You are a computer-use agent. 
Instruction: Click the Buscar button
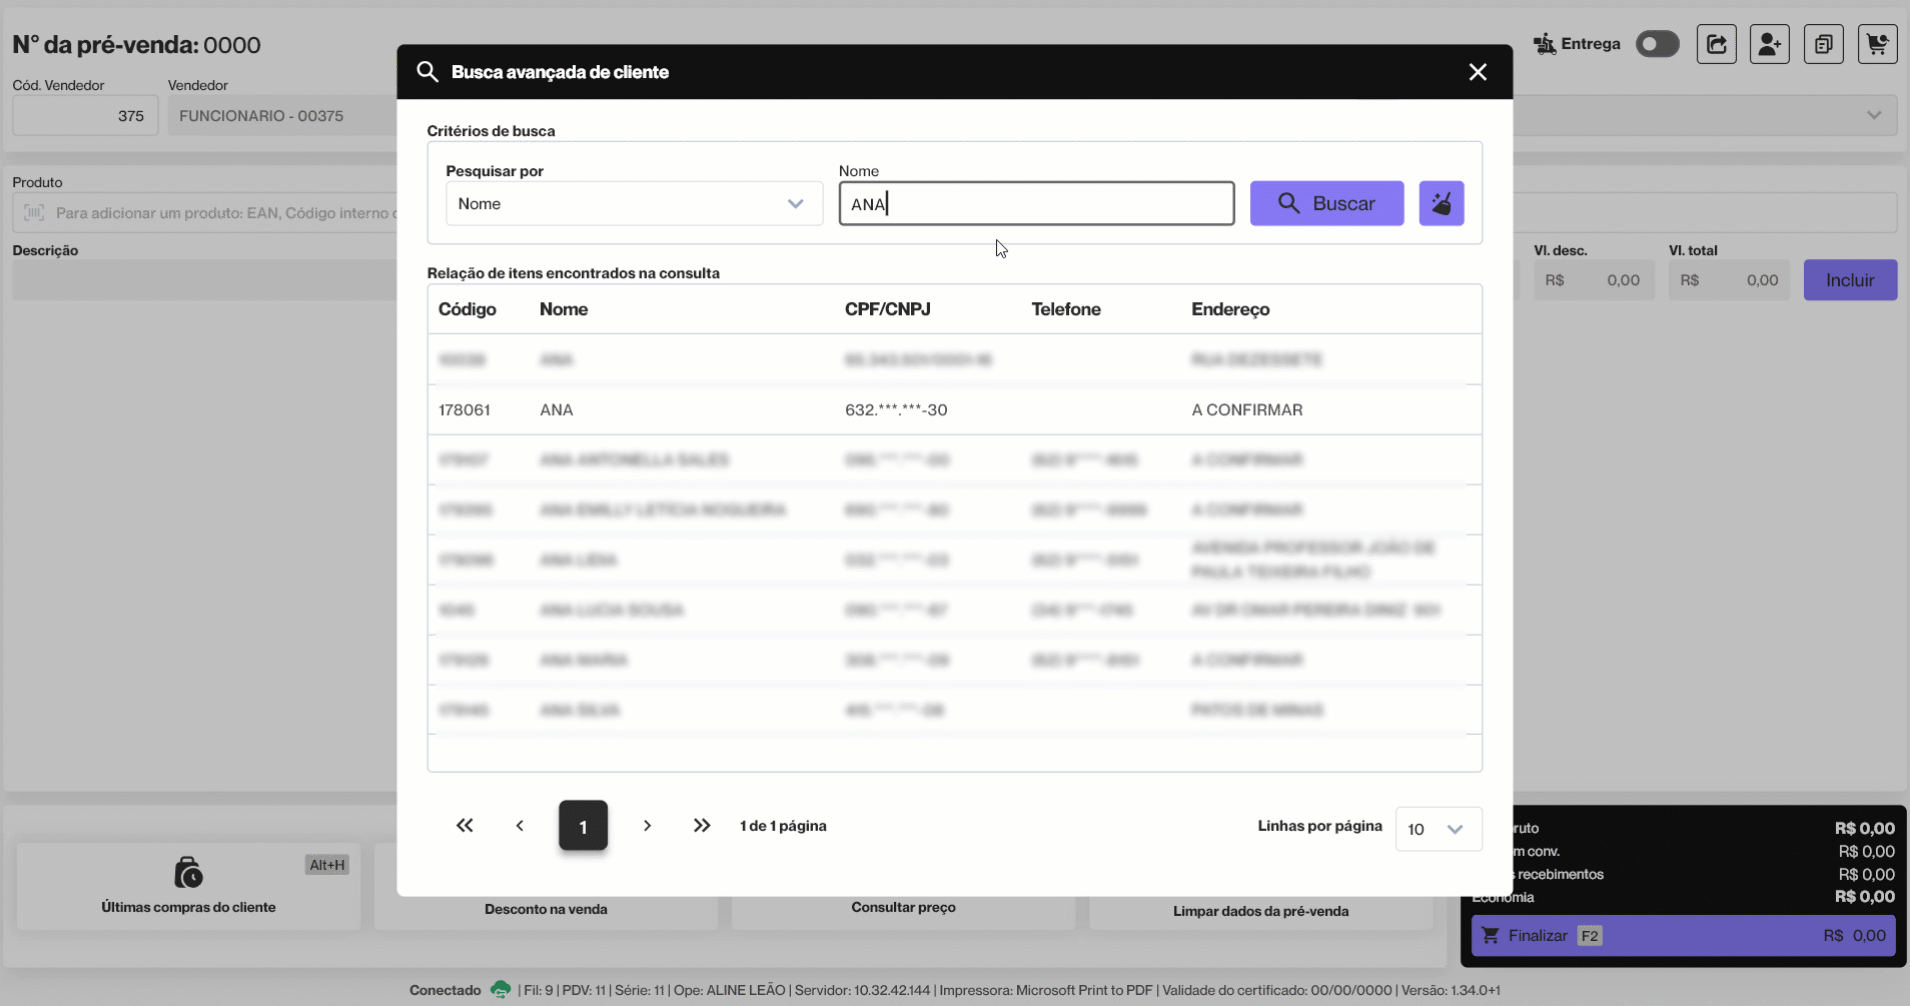pyautogui.click(x=1326, y=203)
